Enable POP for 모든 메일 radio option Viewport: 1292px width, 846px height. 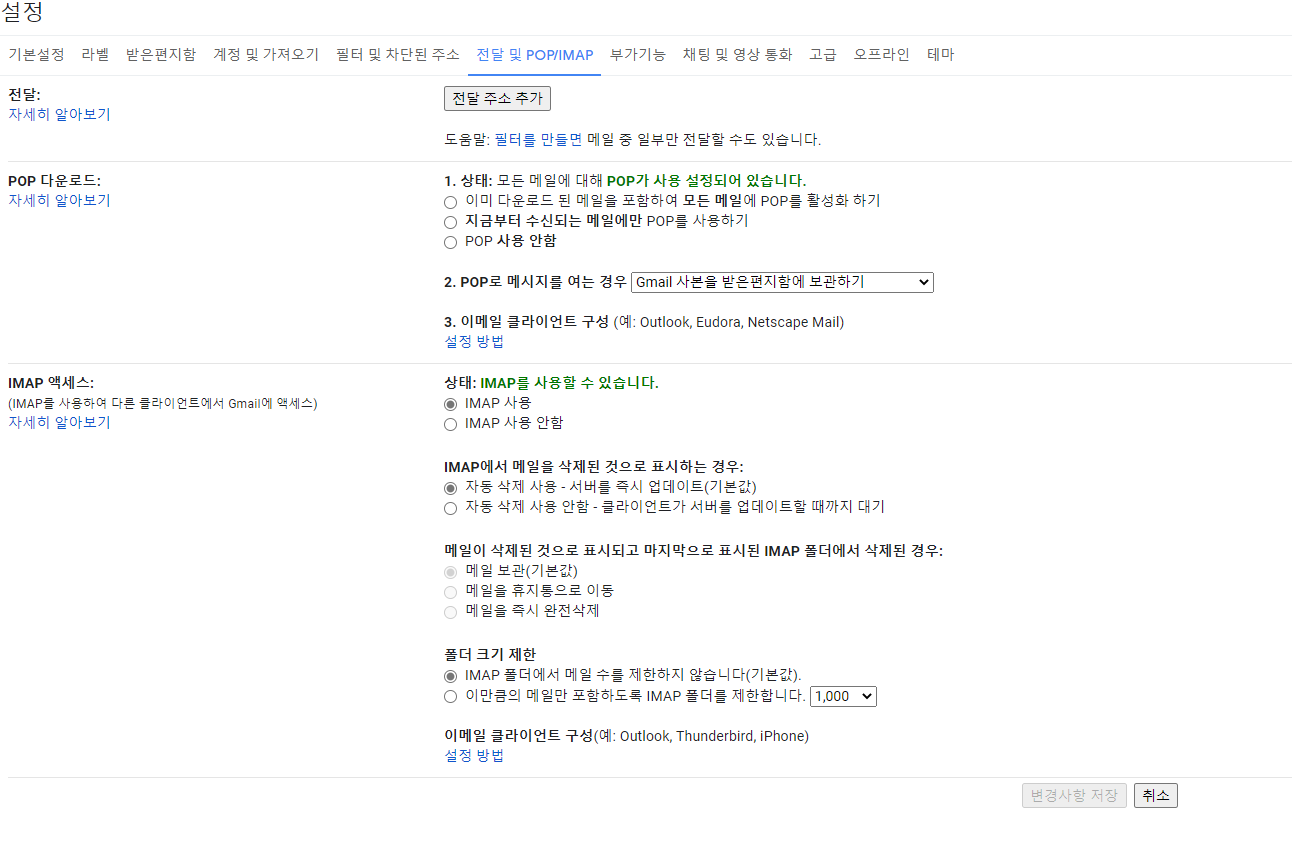(x=450, y=201)
